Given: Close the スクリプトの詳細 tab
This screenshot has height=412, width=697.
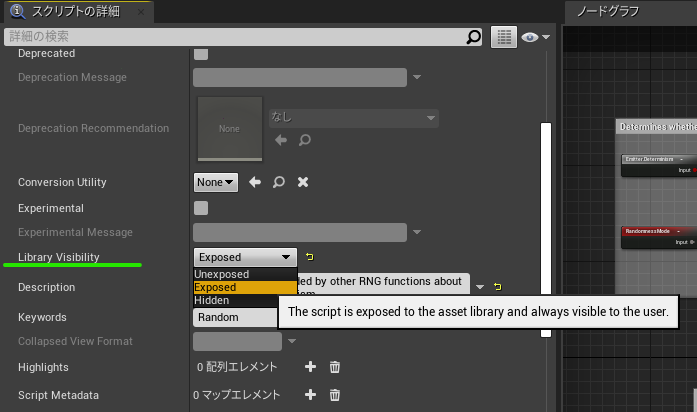Looking at the screenshot, I should (141, 12).
